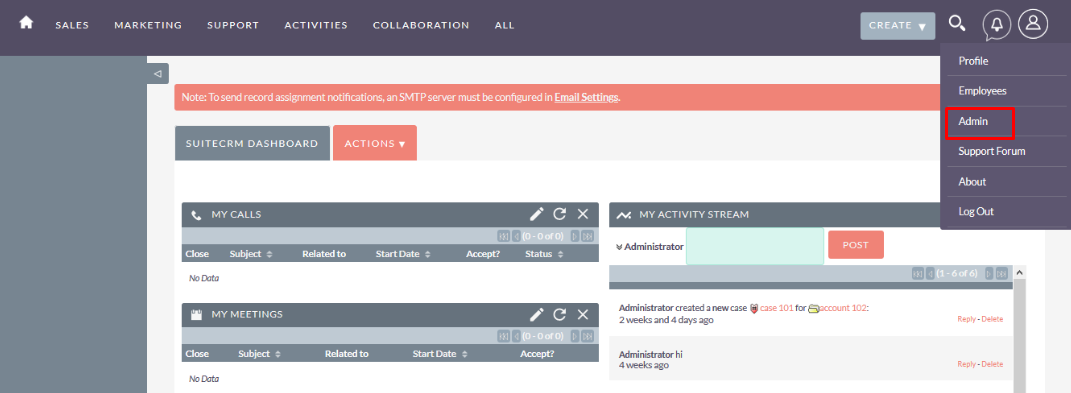Click the My Calls phone icon
Screen dimensions: 1071x393
(197, 215)
